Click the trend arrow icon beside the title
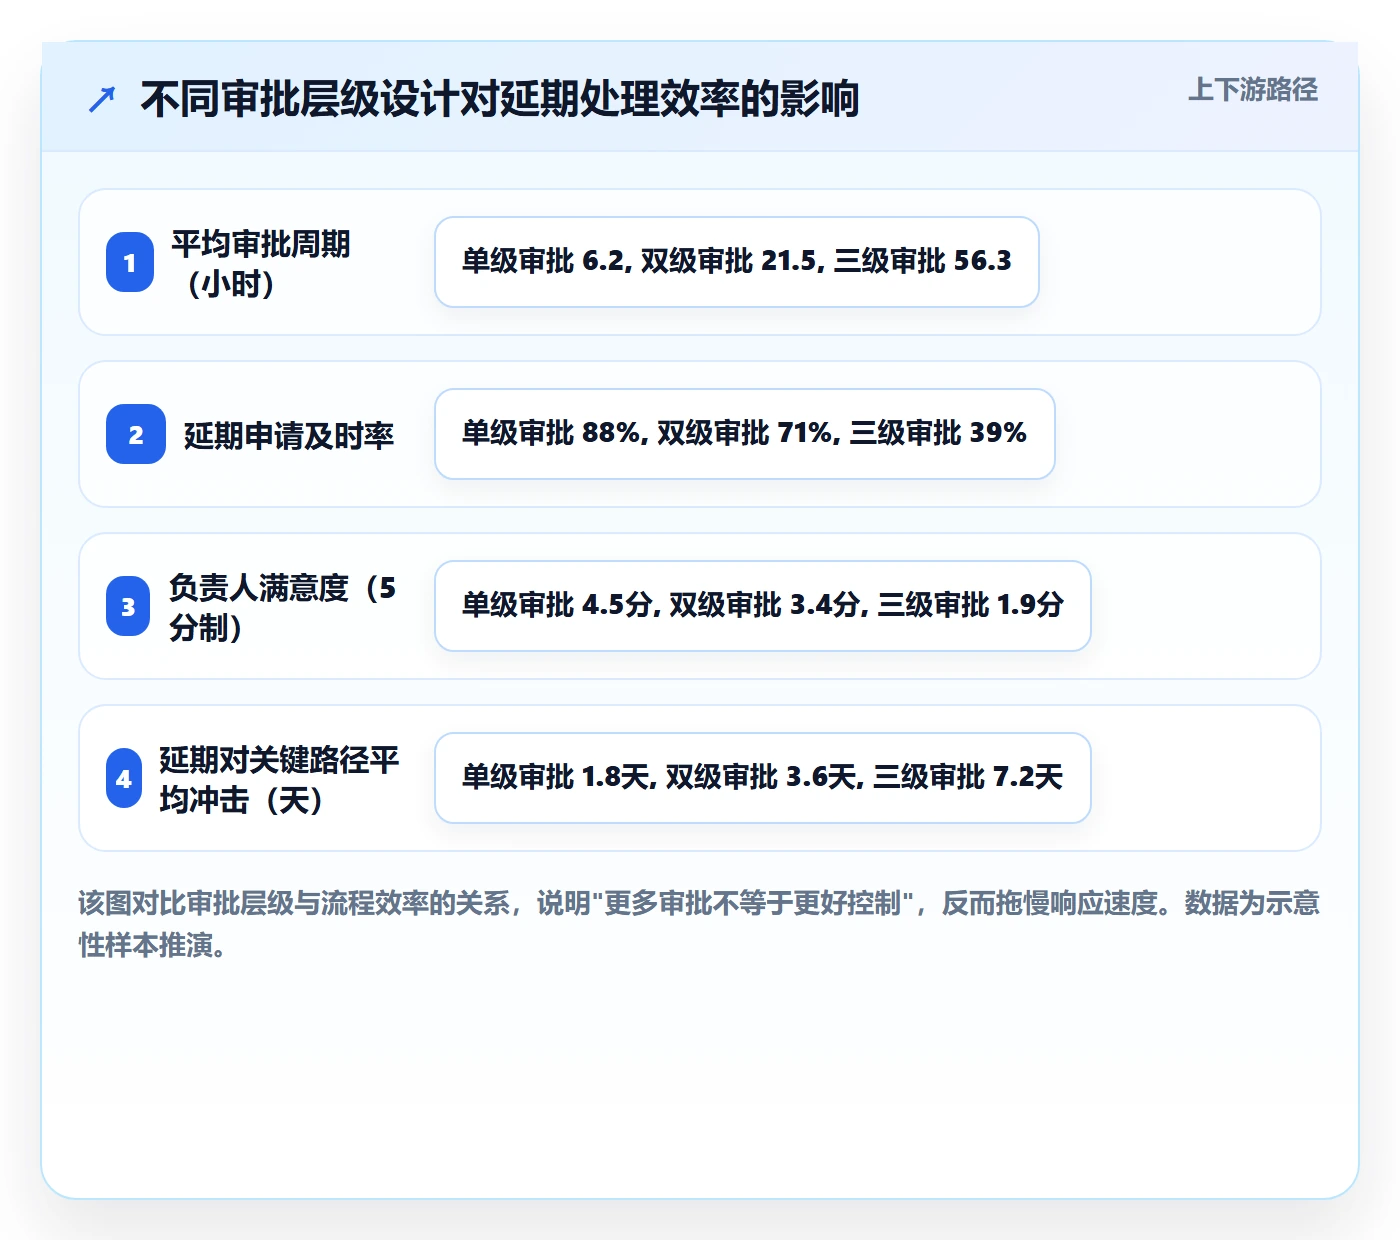This screenshot has height=1240, width=1400. point(102,99)
